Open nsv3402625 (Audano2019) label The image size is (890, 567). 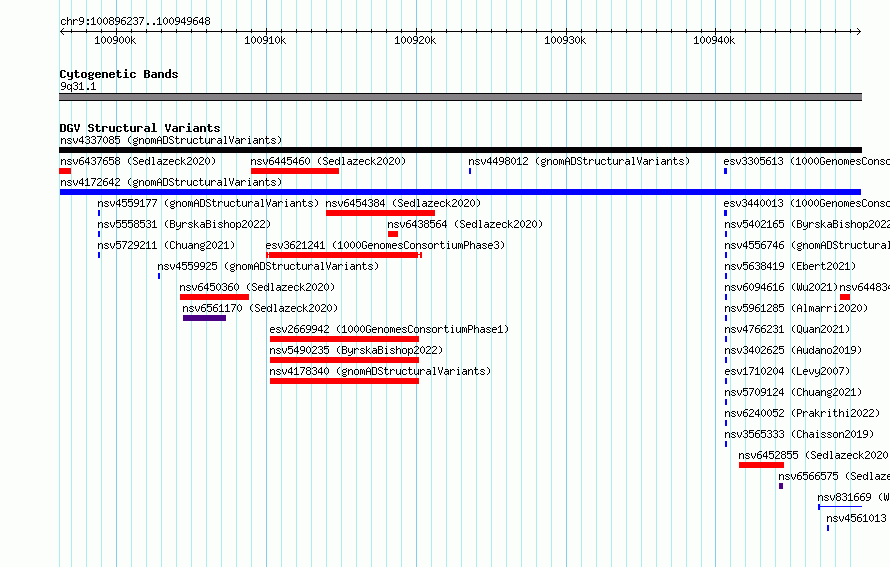[x=793, y=350]
